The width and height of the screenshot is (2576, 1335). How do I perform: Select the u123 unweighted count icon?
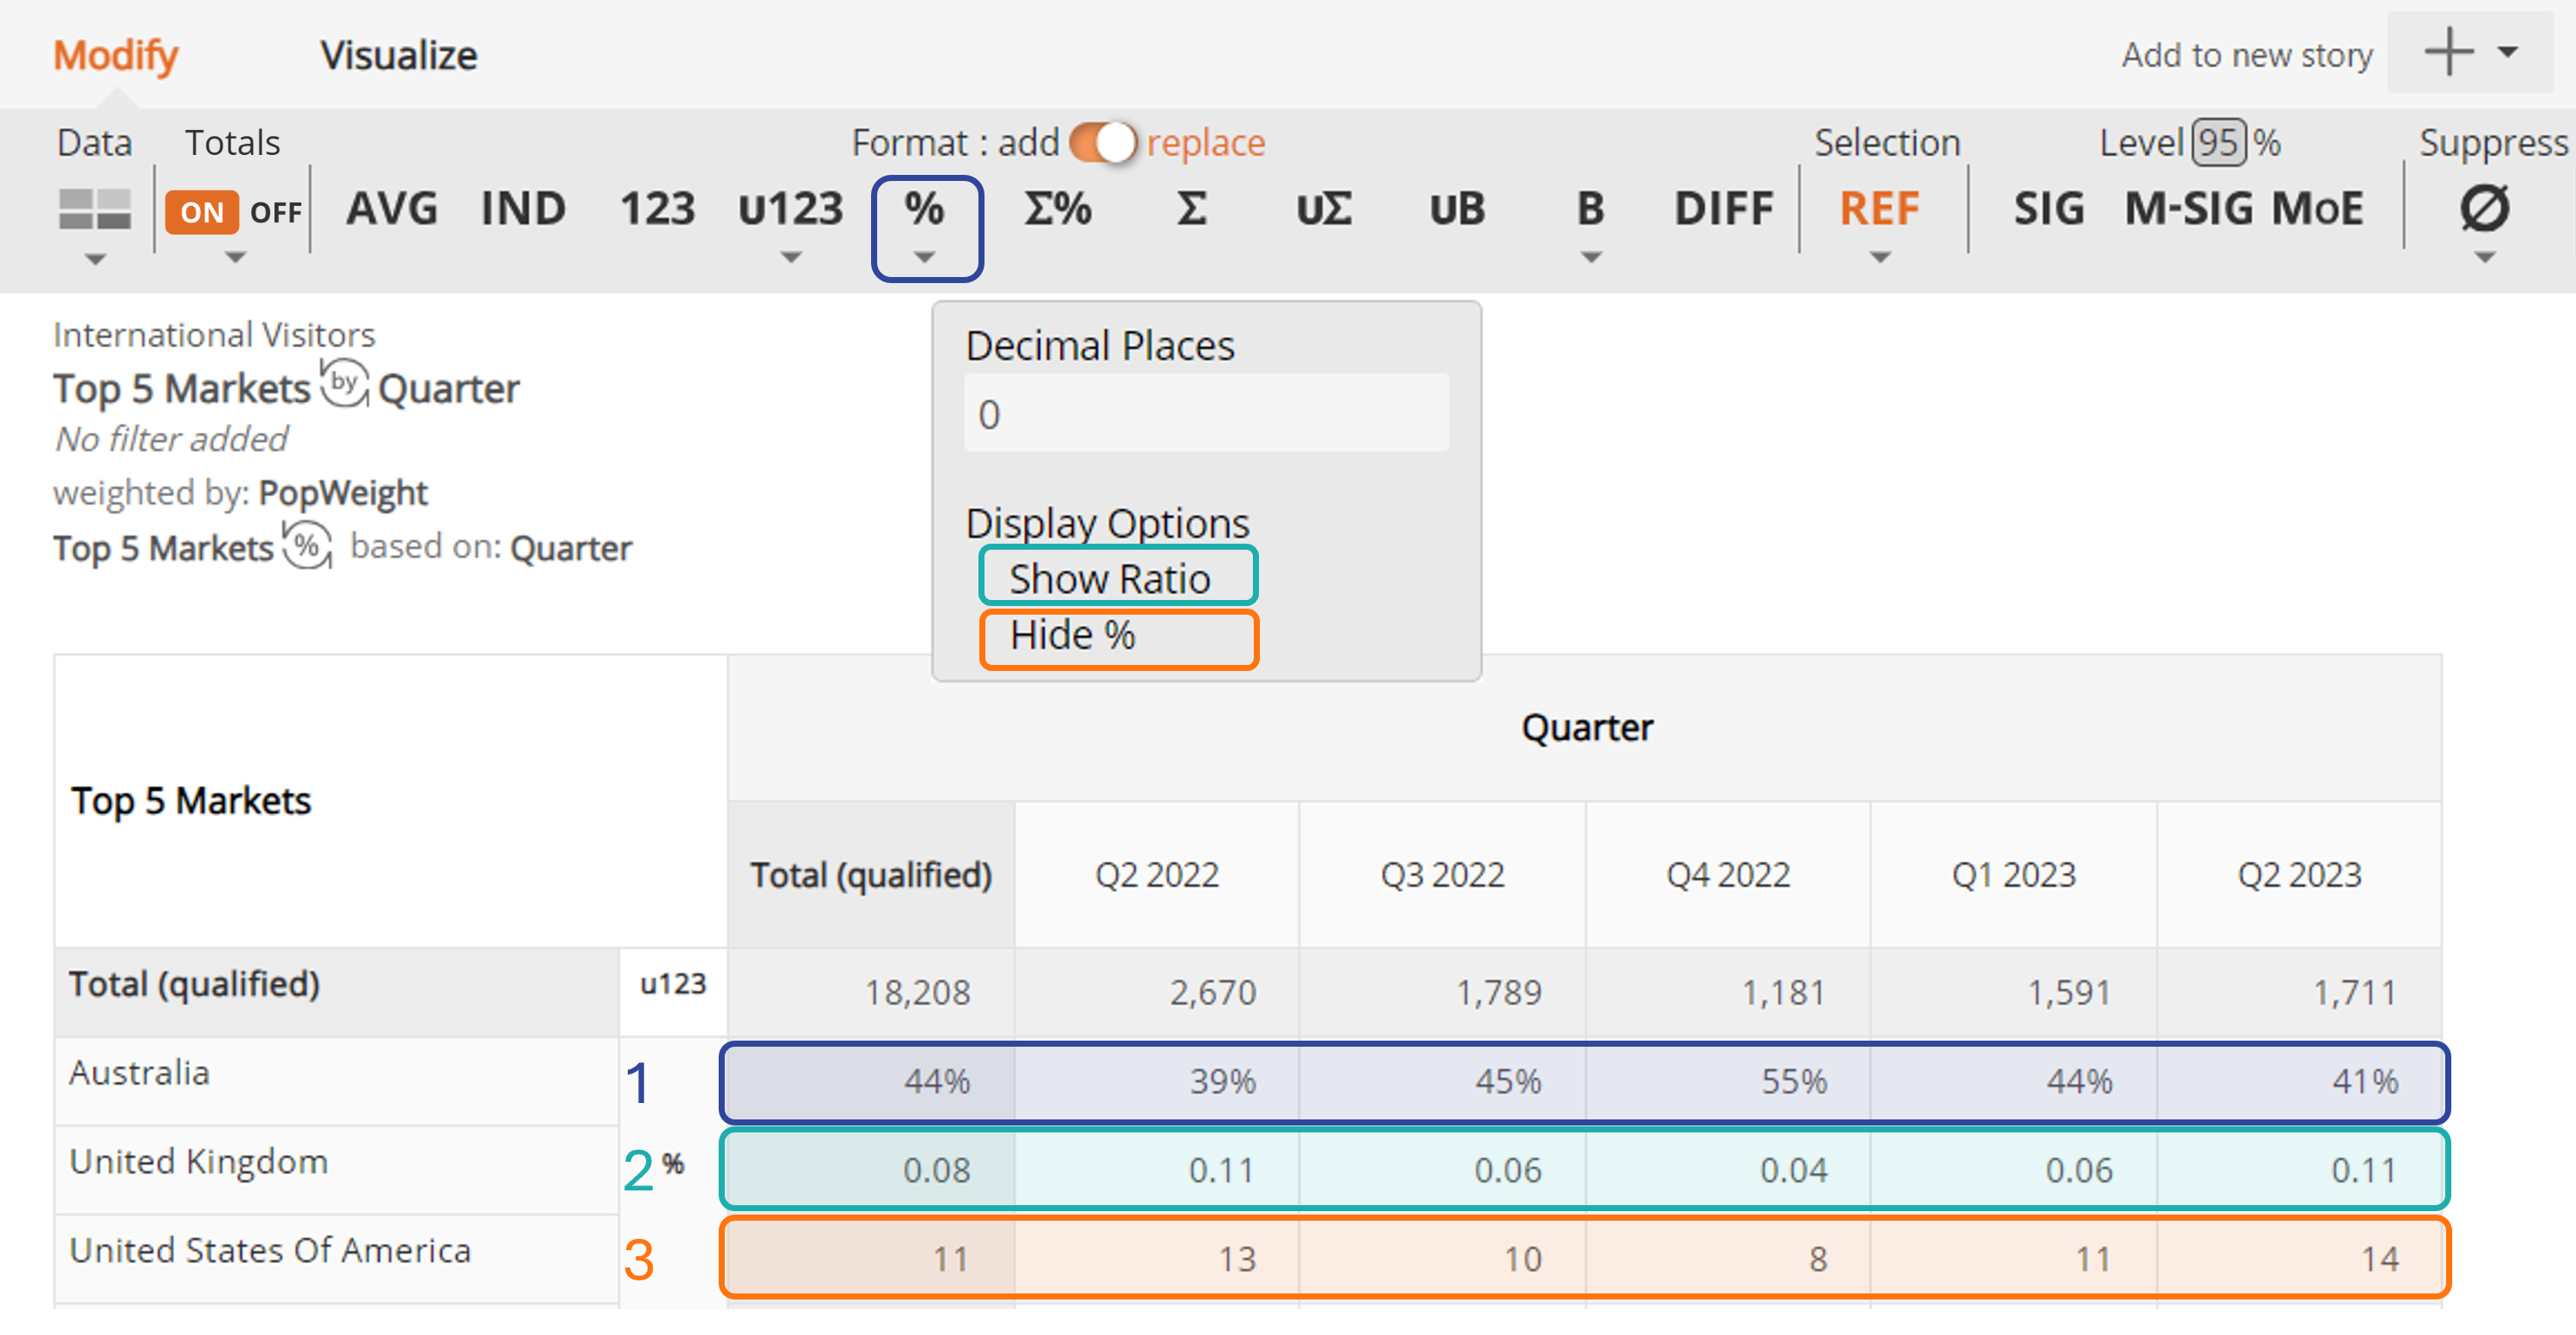click(x=789, y=209)
